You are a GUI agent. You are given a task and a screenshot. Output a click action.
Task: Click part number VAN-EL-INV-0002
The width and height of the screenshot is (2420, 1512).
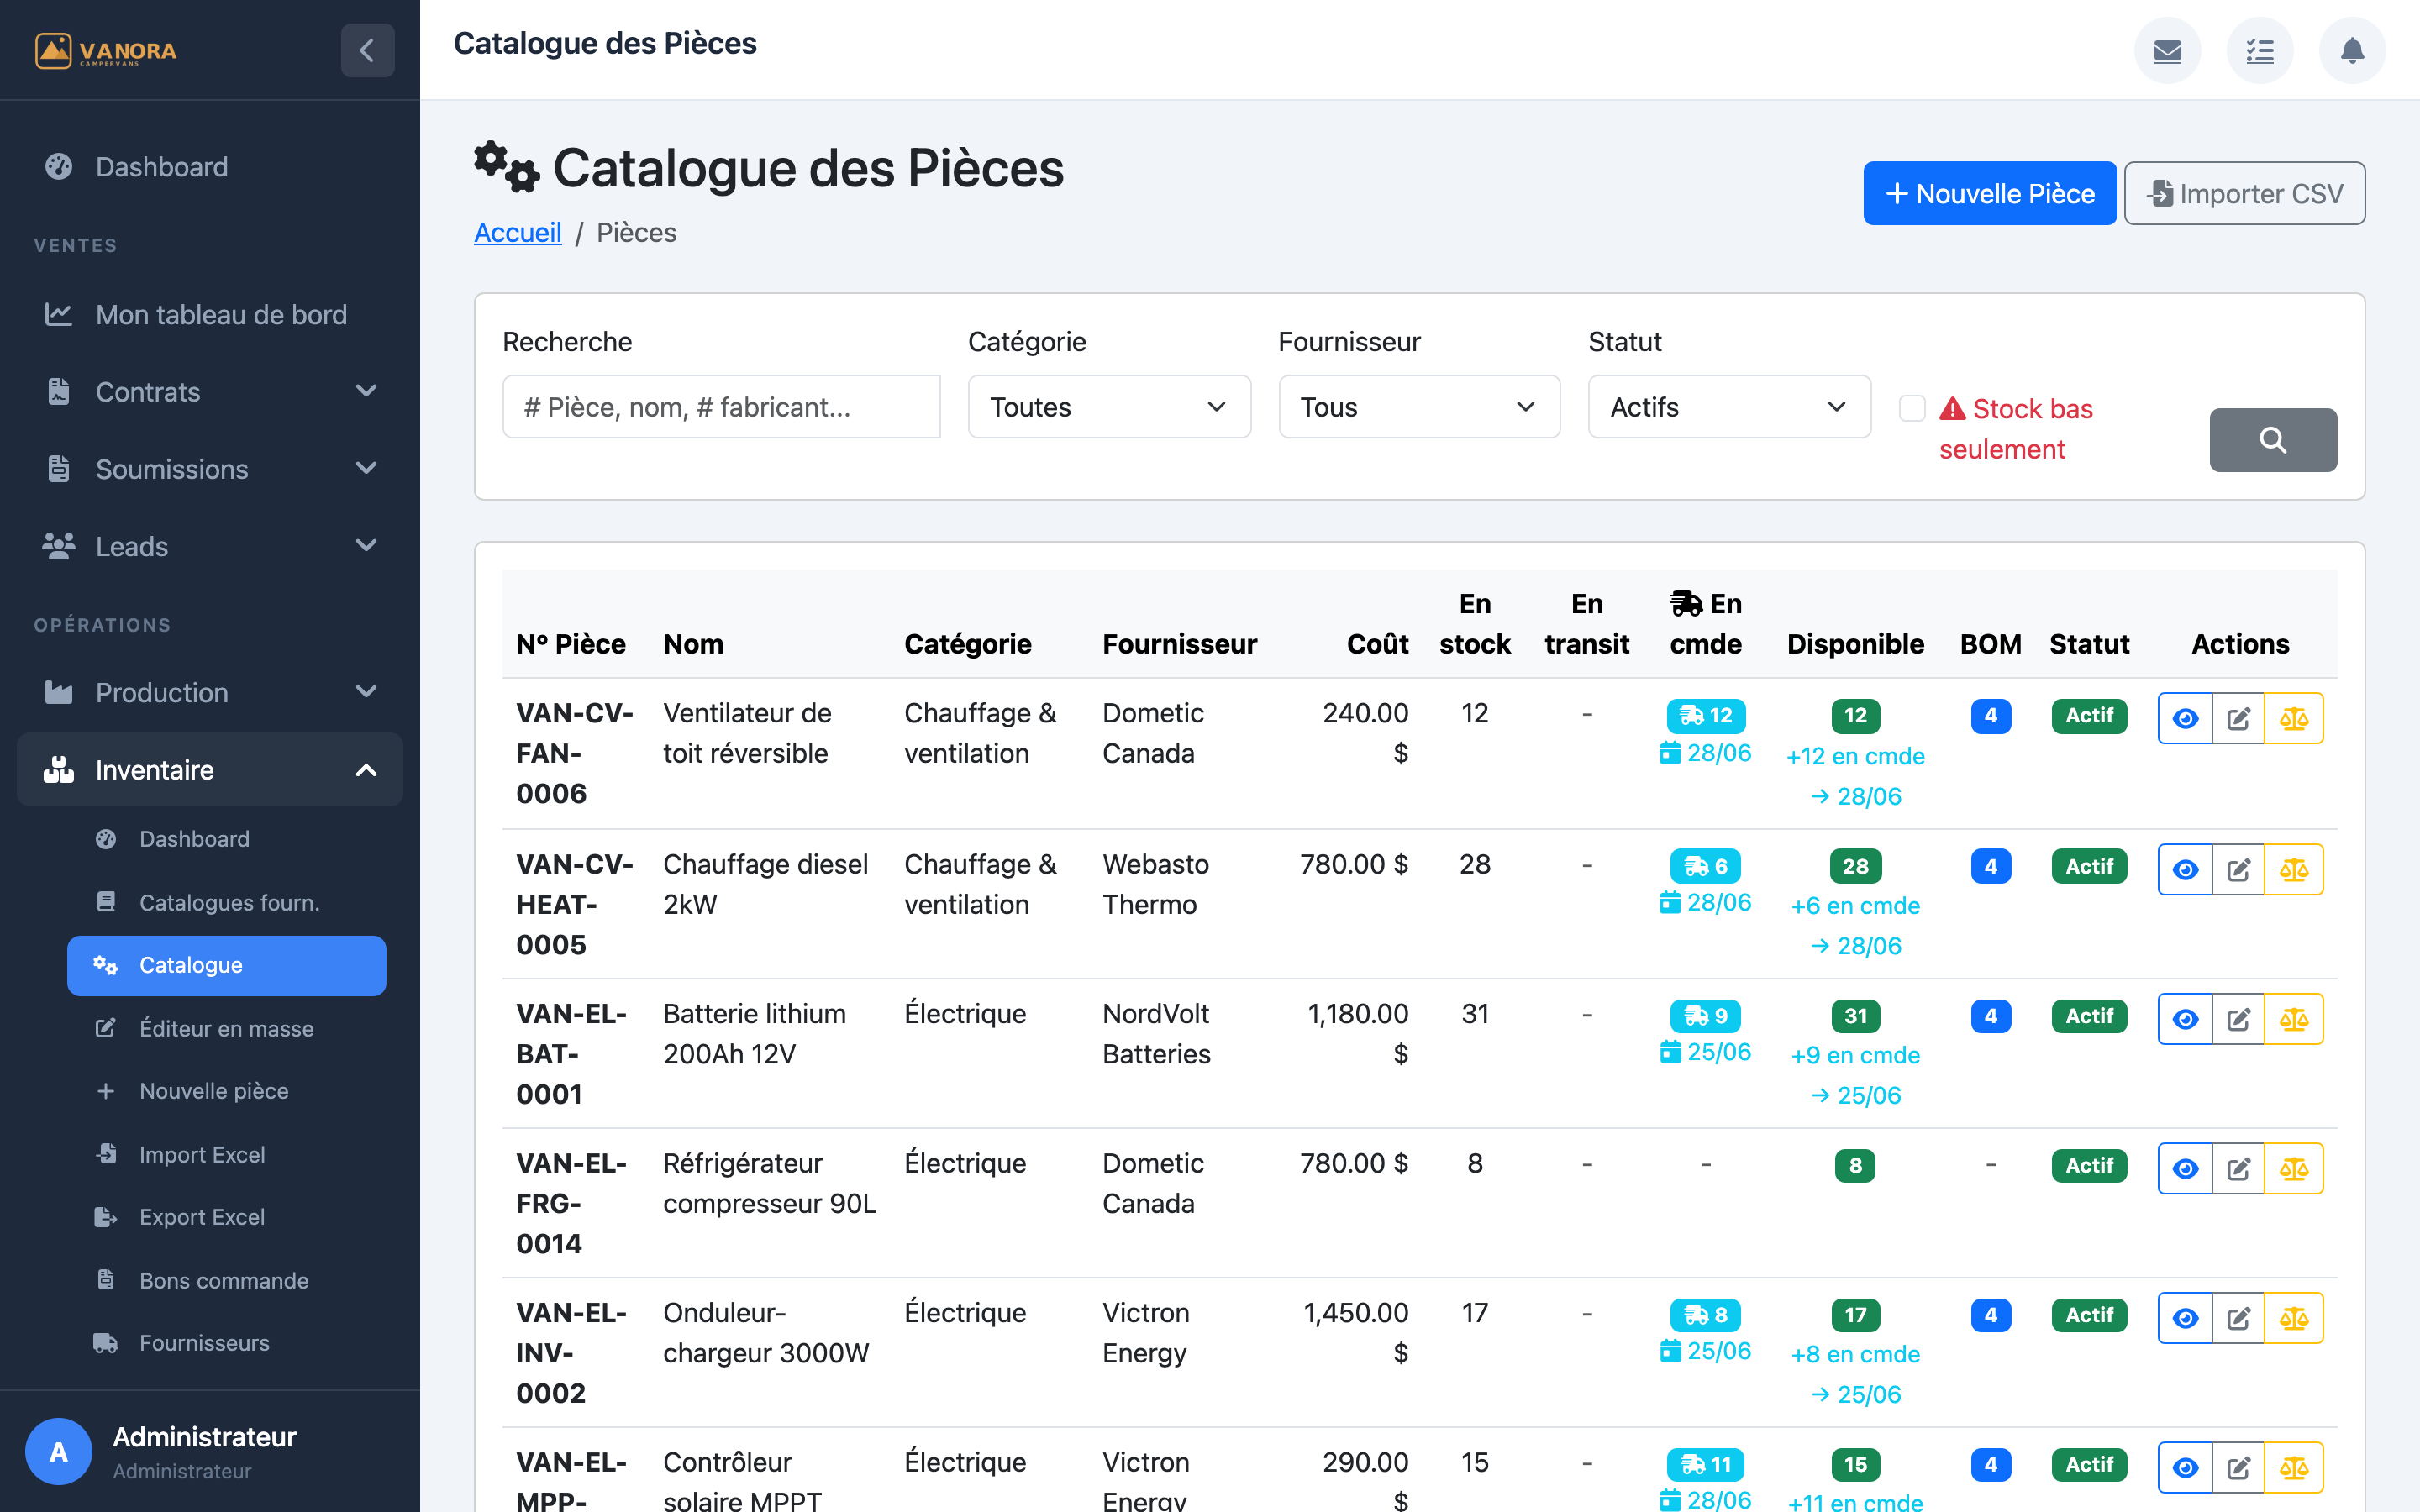(572, 1353)
